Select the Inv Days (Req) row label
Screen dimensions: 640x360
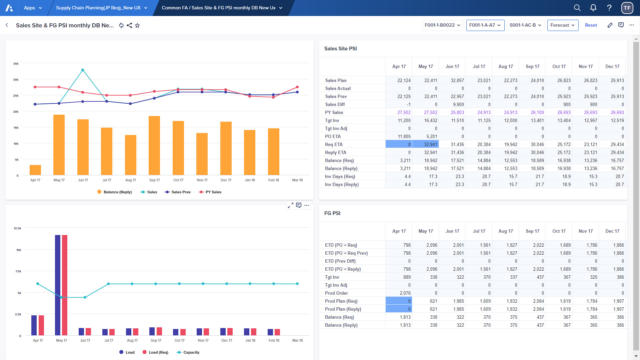tap(340, 176)
